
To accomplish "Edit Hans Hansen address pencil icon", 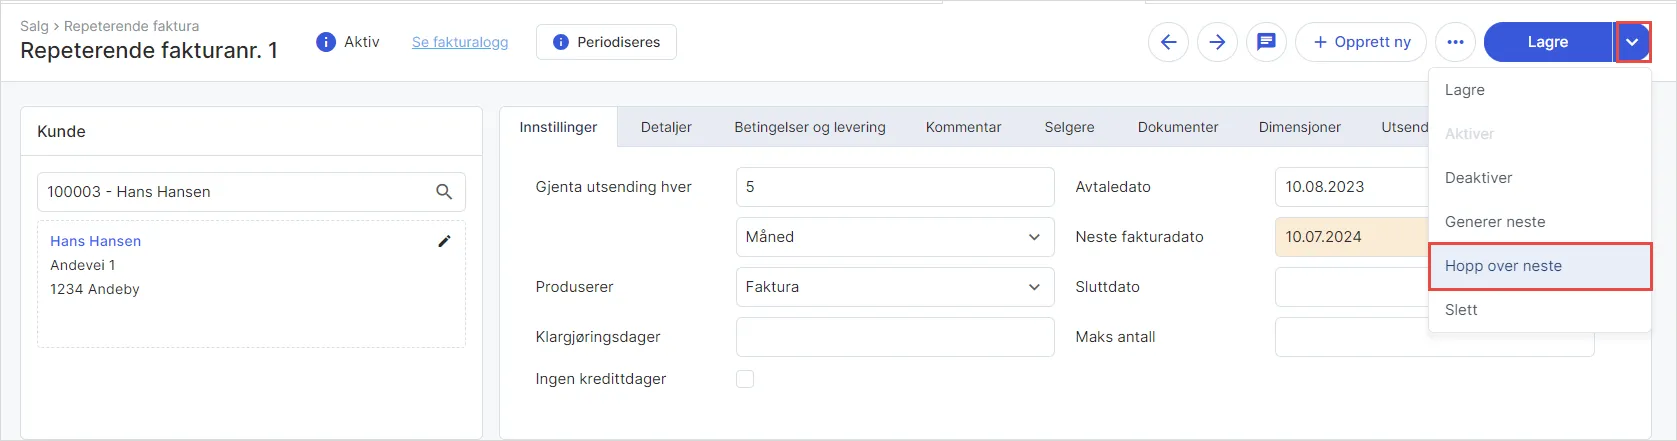I will pyautogui.click(x=444, y=241).
